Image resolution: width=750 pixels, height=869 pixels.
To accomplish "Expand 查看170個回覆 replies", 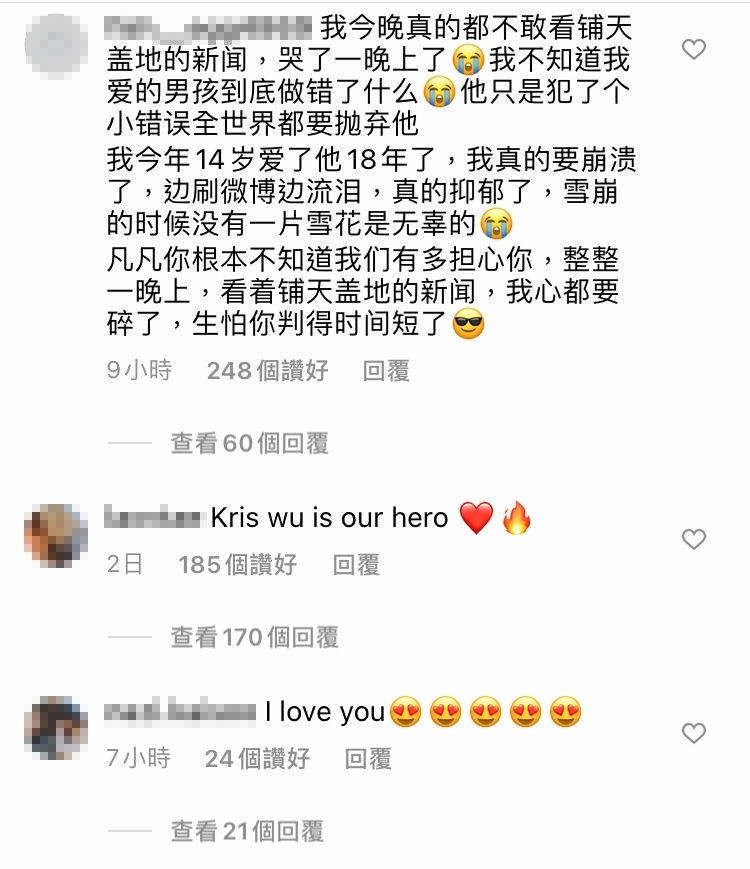I will tap(254, 637).
